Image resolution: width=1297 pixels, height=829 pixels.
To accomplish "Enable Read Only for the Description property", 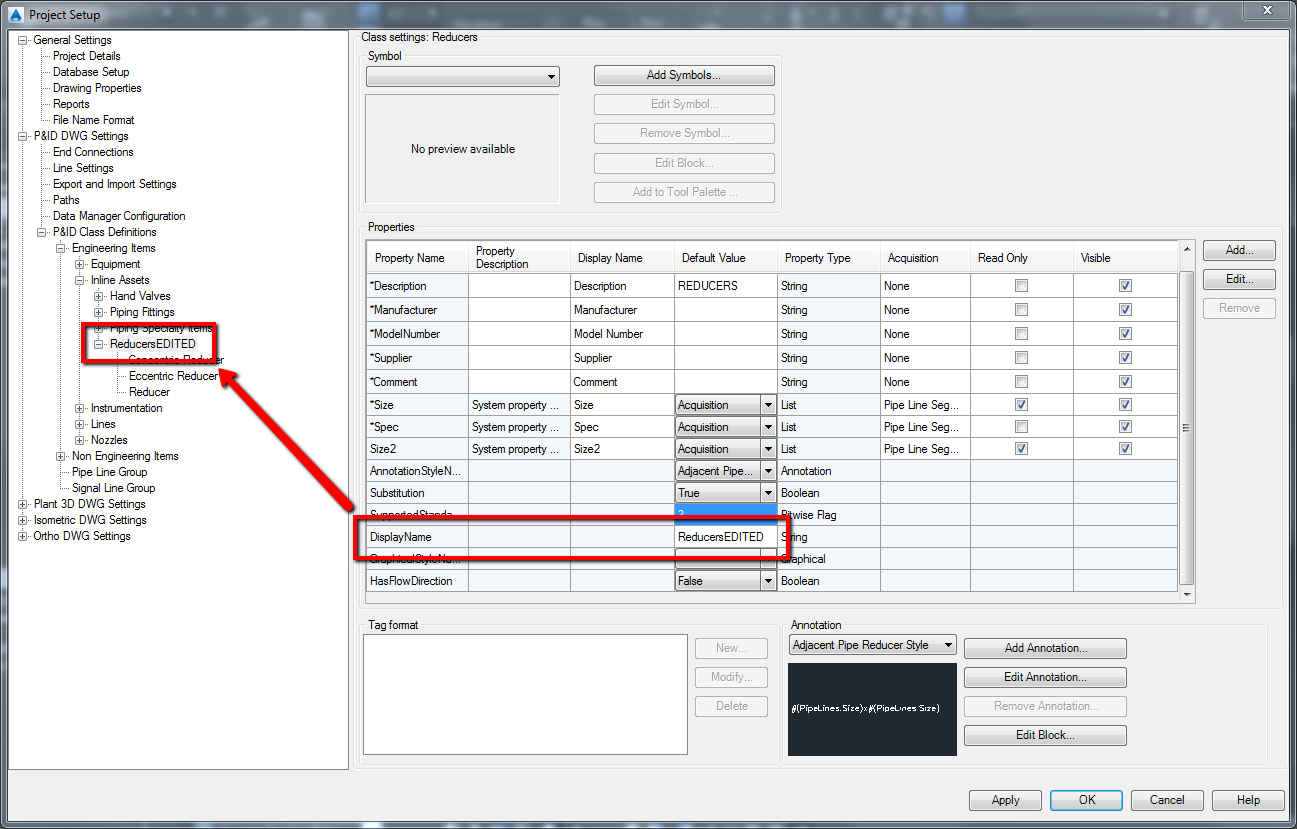I will tap(1020, 285).
